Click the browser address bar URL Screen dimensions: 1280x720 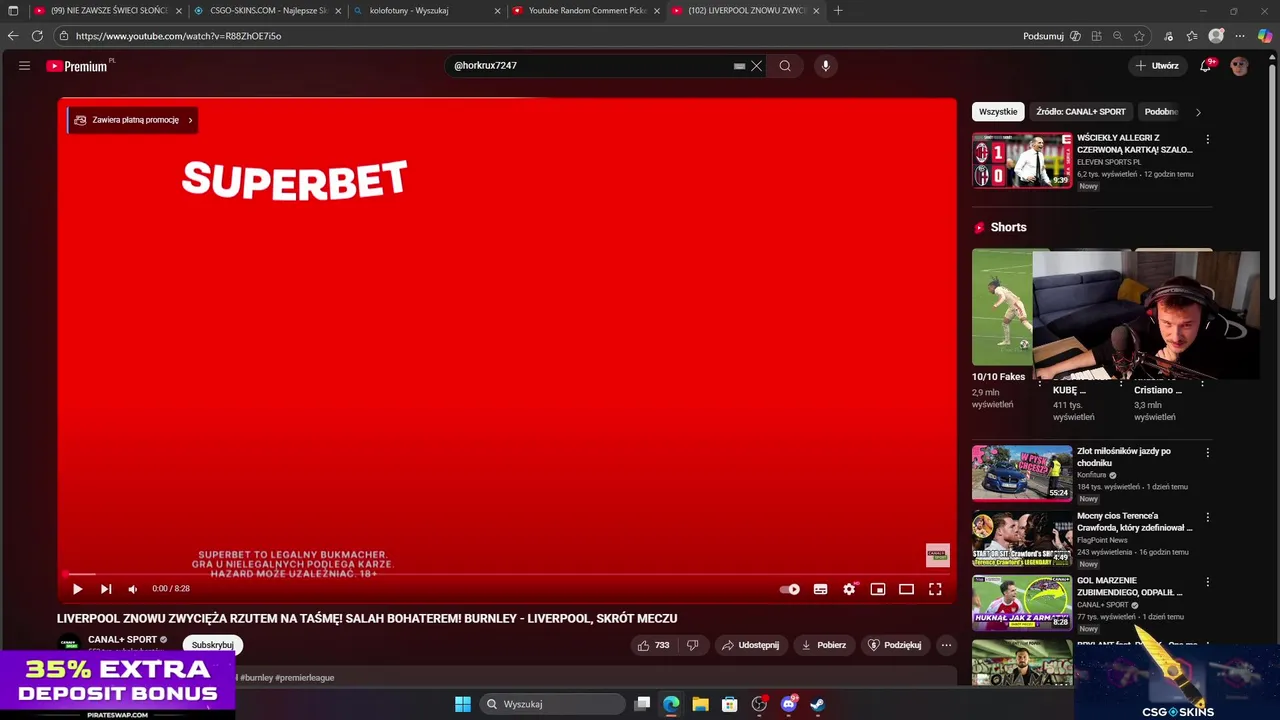pyautogui.click(x=179, y=36)
